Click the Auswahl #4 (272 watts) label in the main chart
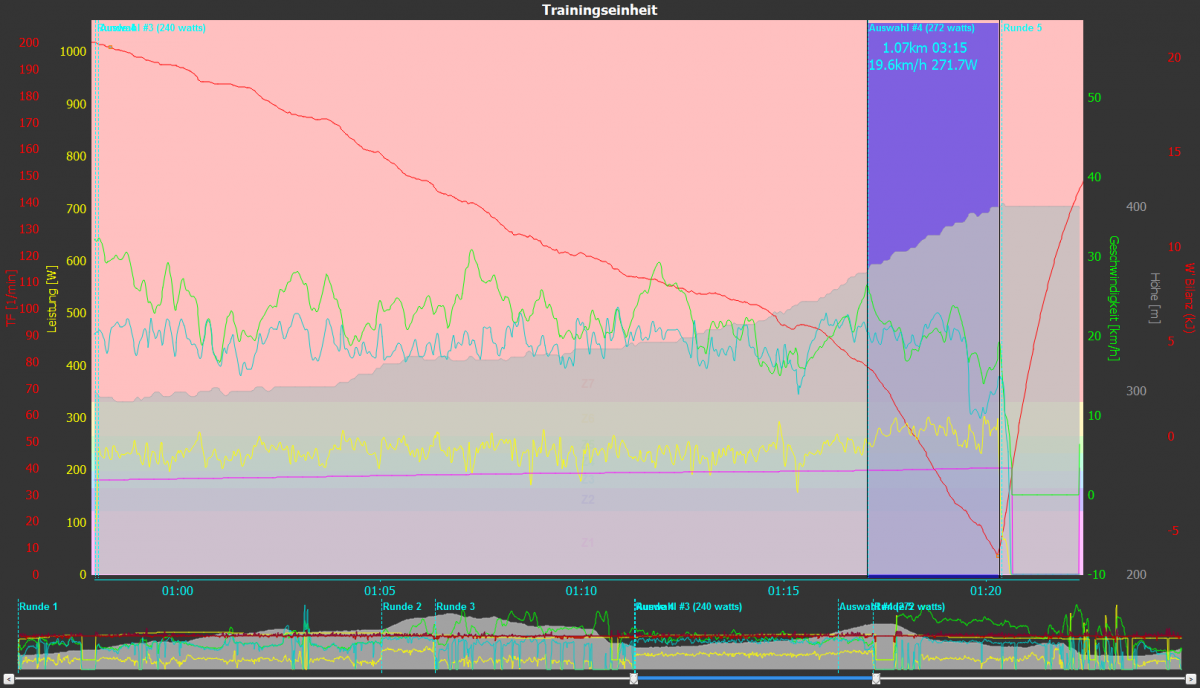Screen dimensions: 1200x688 (921, 28)
